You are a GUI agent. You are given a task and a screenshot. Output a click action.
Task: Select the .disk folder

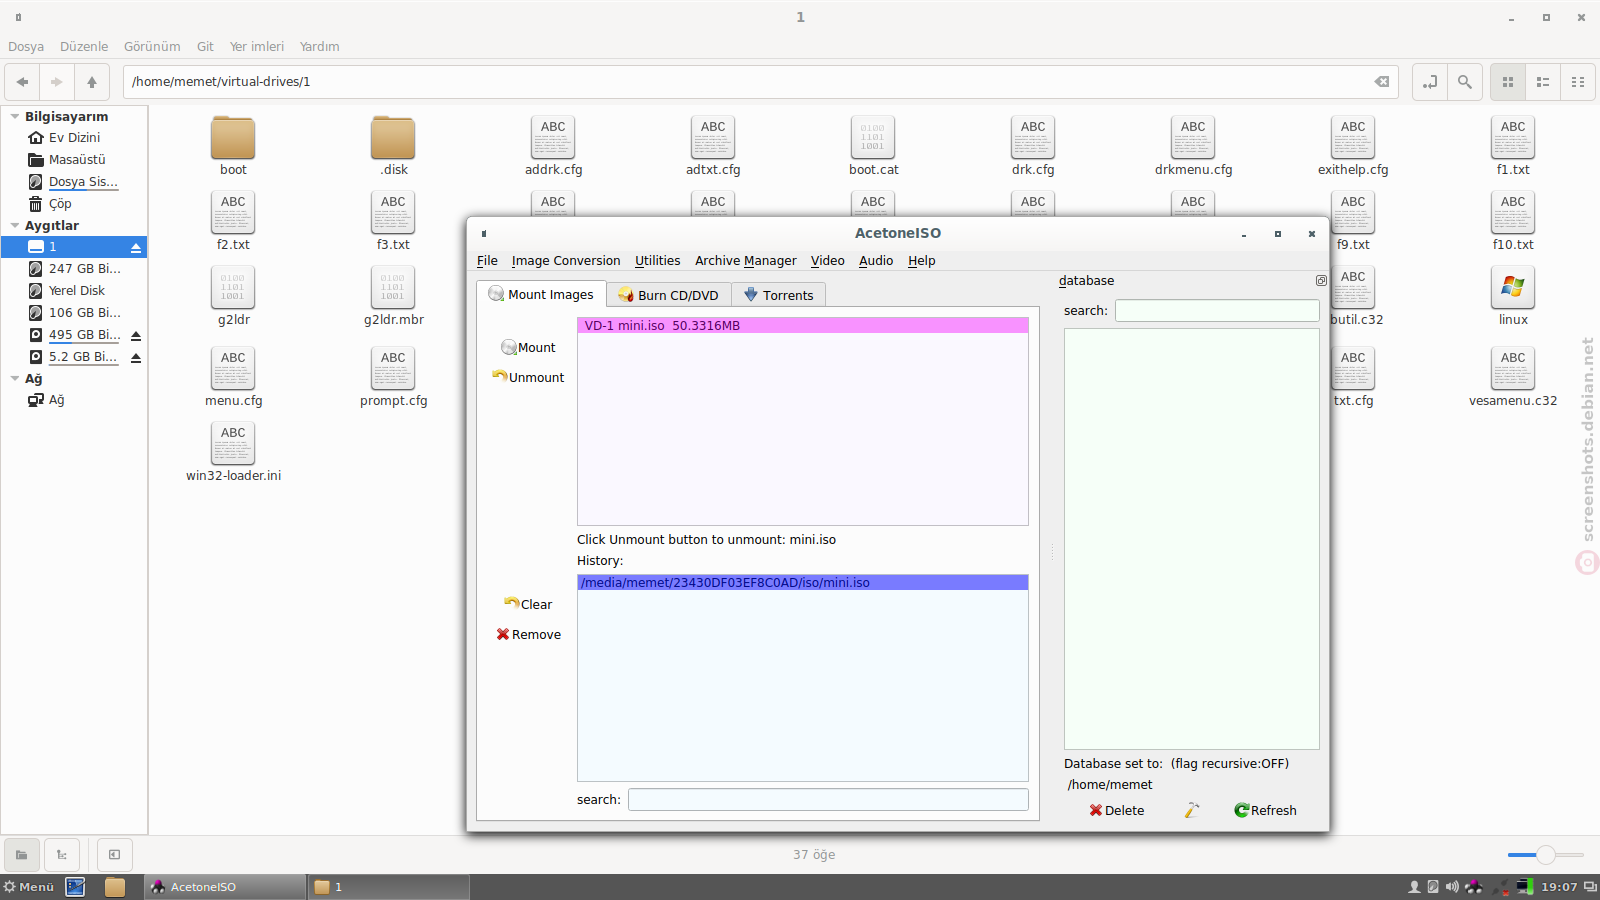pyautogui.click(x=393, y=146)
